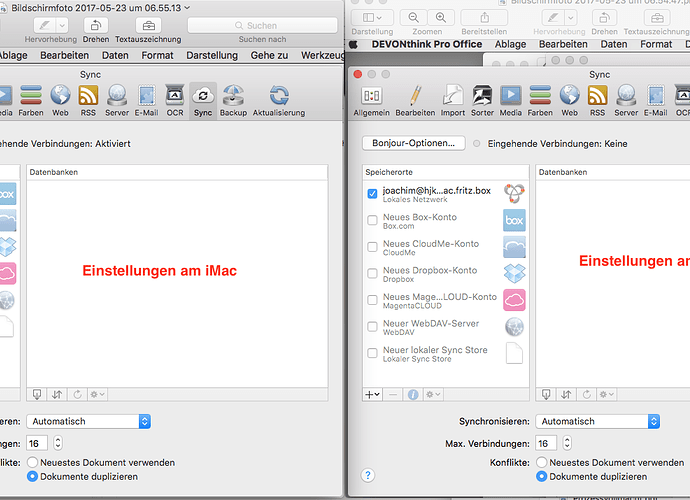
Task: Enable Neuer WebDAV-Server checkbox
Action: pyautogui.click(x=372, y=327)
